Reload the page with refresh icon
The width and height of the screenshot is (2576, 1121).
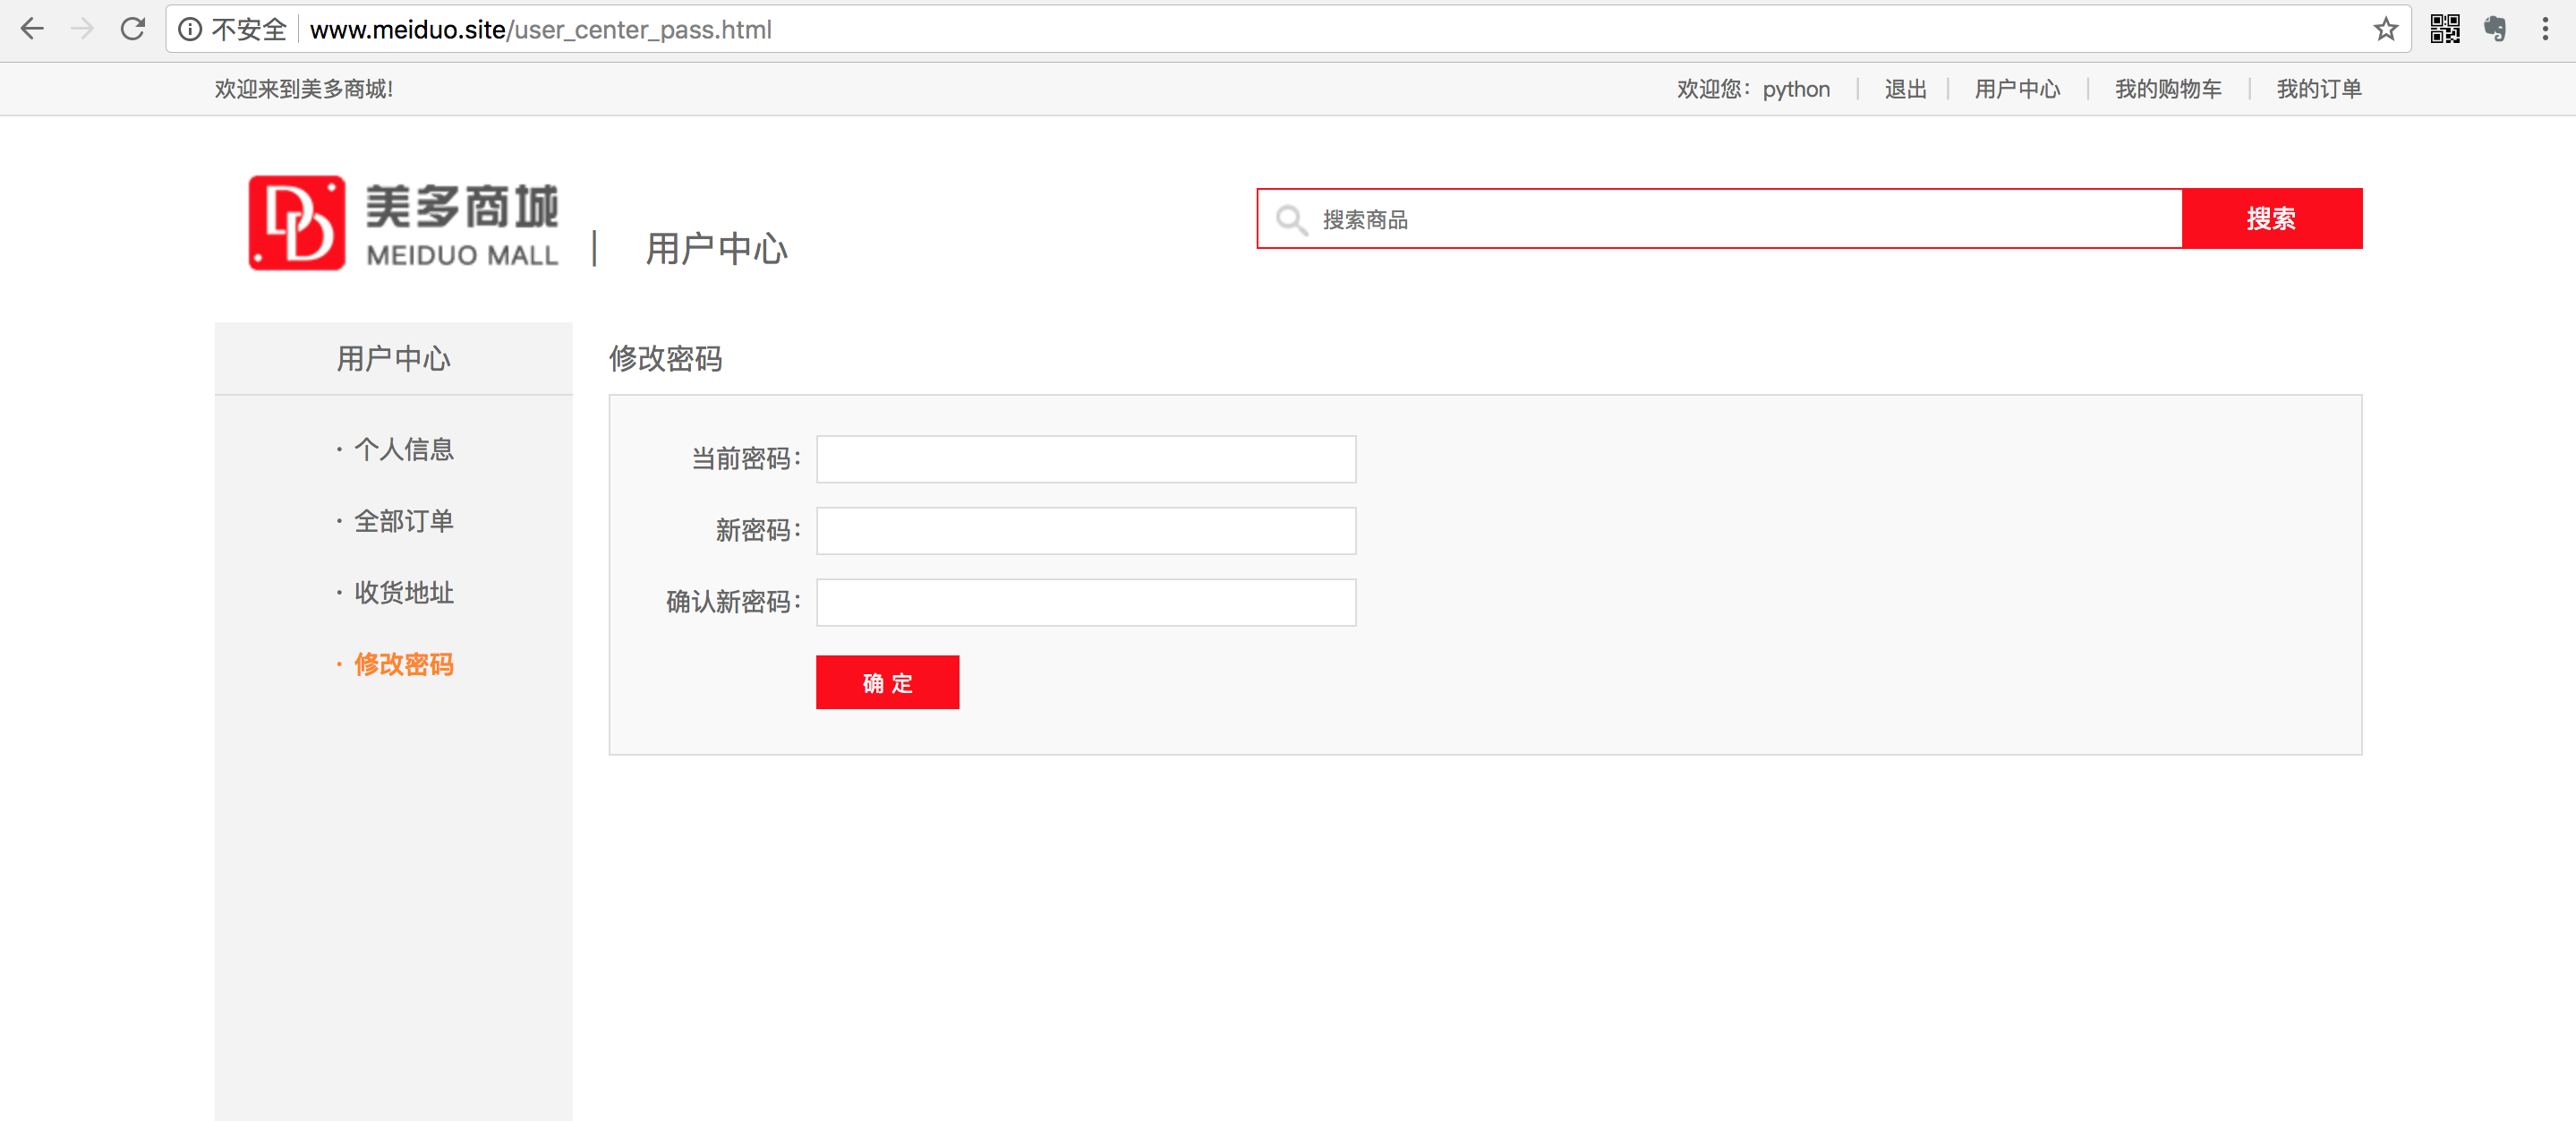133,29
